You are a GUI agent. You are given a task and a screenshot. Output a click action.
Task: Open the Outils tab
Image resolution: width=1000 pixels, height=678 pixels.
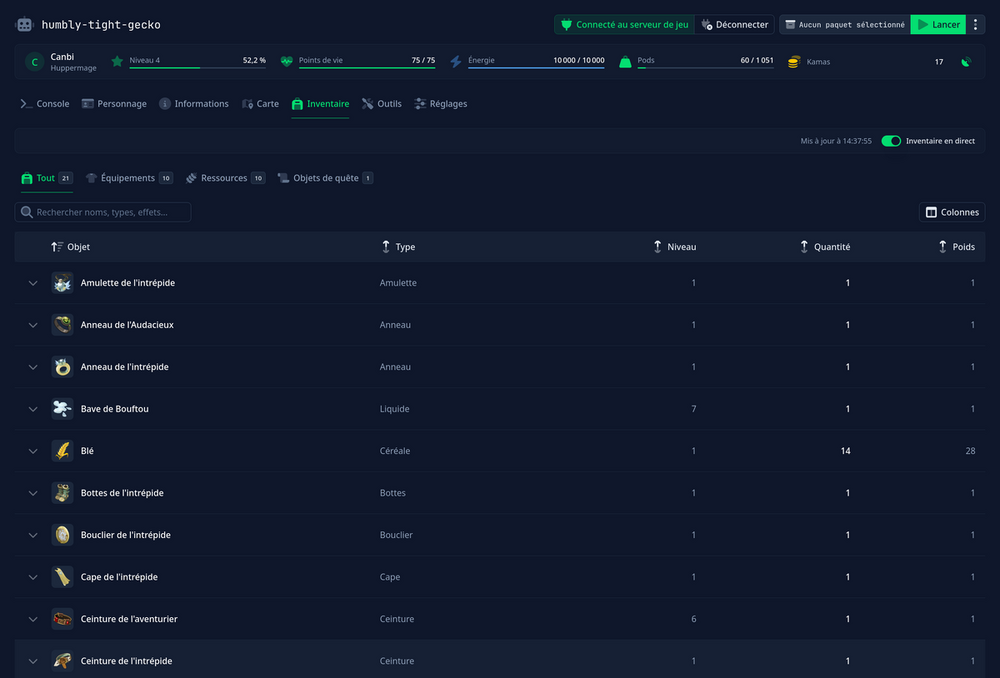(381, 104)
